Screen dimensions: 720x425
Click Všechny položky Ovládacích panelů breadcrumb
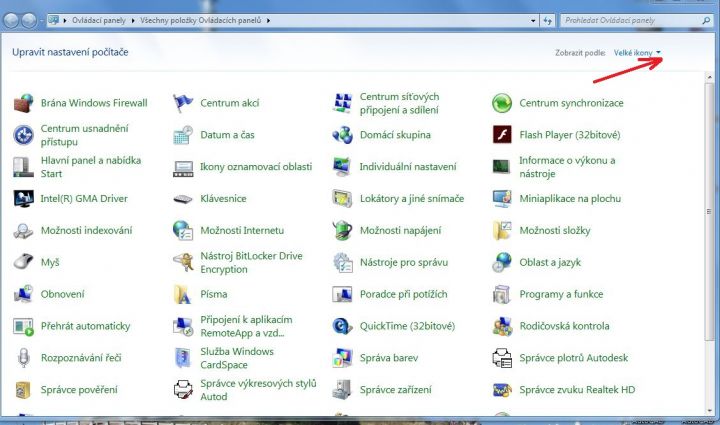point(201,21)
